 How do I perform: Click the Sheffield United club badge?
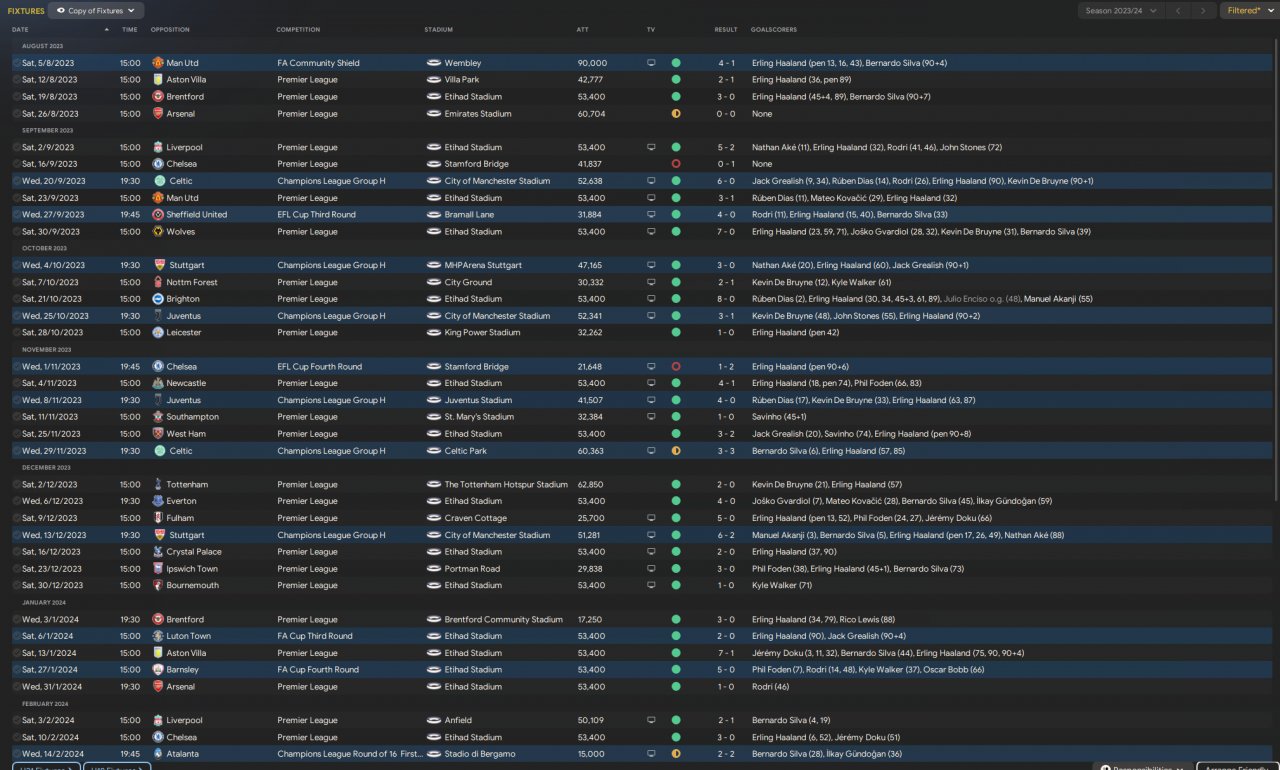click(158, 215)
